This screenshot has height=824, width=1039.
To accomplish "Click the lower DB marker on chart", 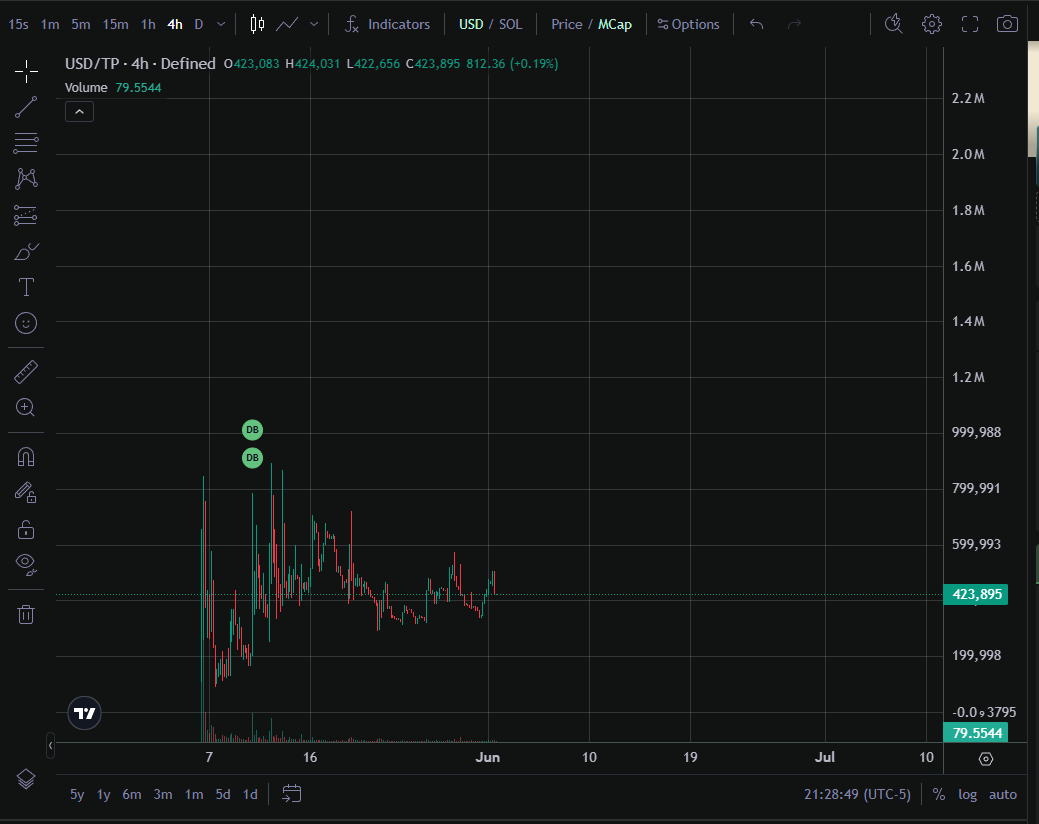I will (x=252, y=458).
